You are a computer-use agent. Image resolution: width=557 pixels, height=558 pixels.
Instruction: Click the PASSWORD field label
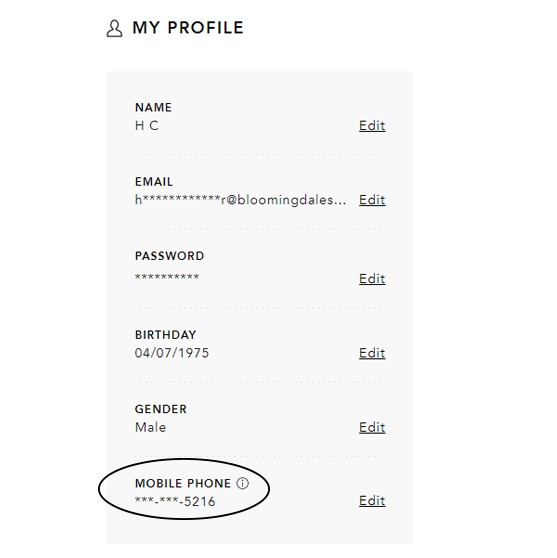tap(169, 256)
